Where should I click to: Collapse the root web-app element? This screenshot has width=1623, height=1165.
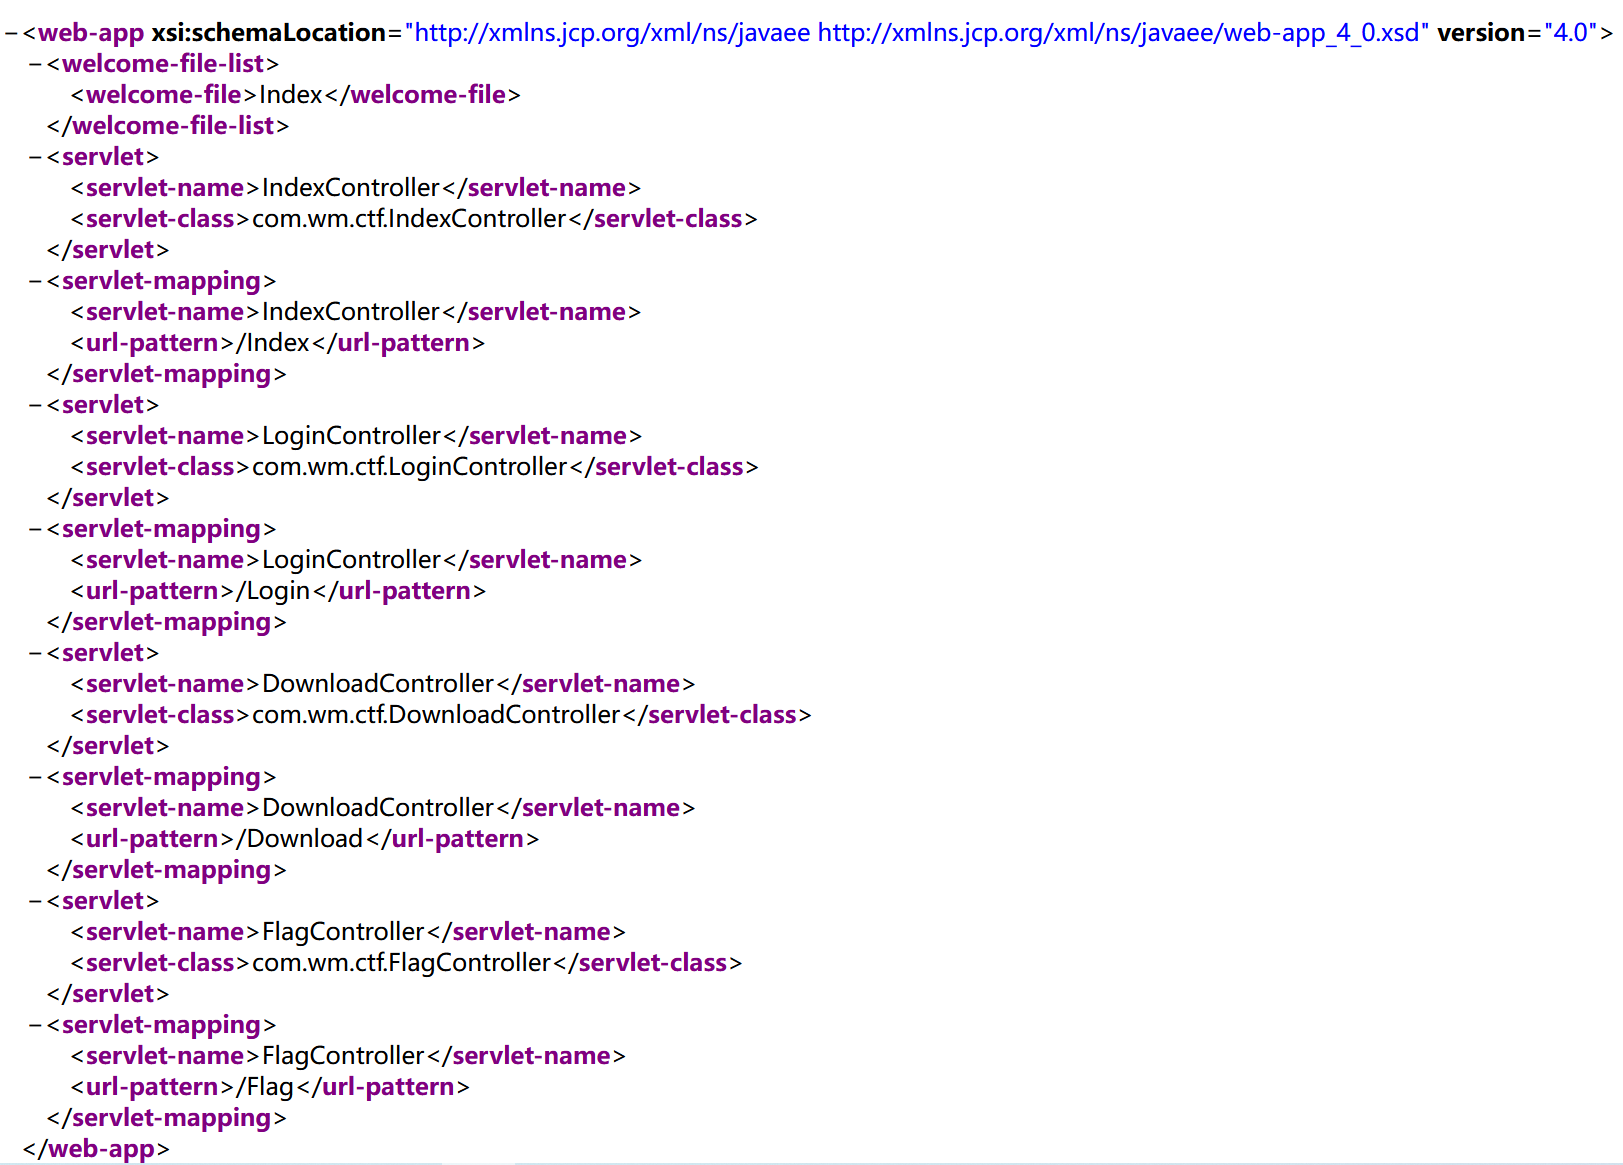11,33
